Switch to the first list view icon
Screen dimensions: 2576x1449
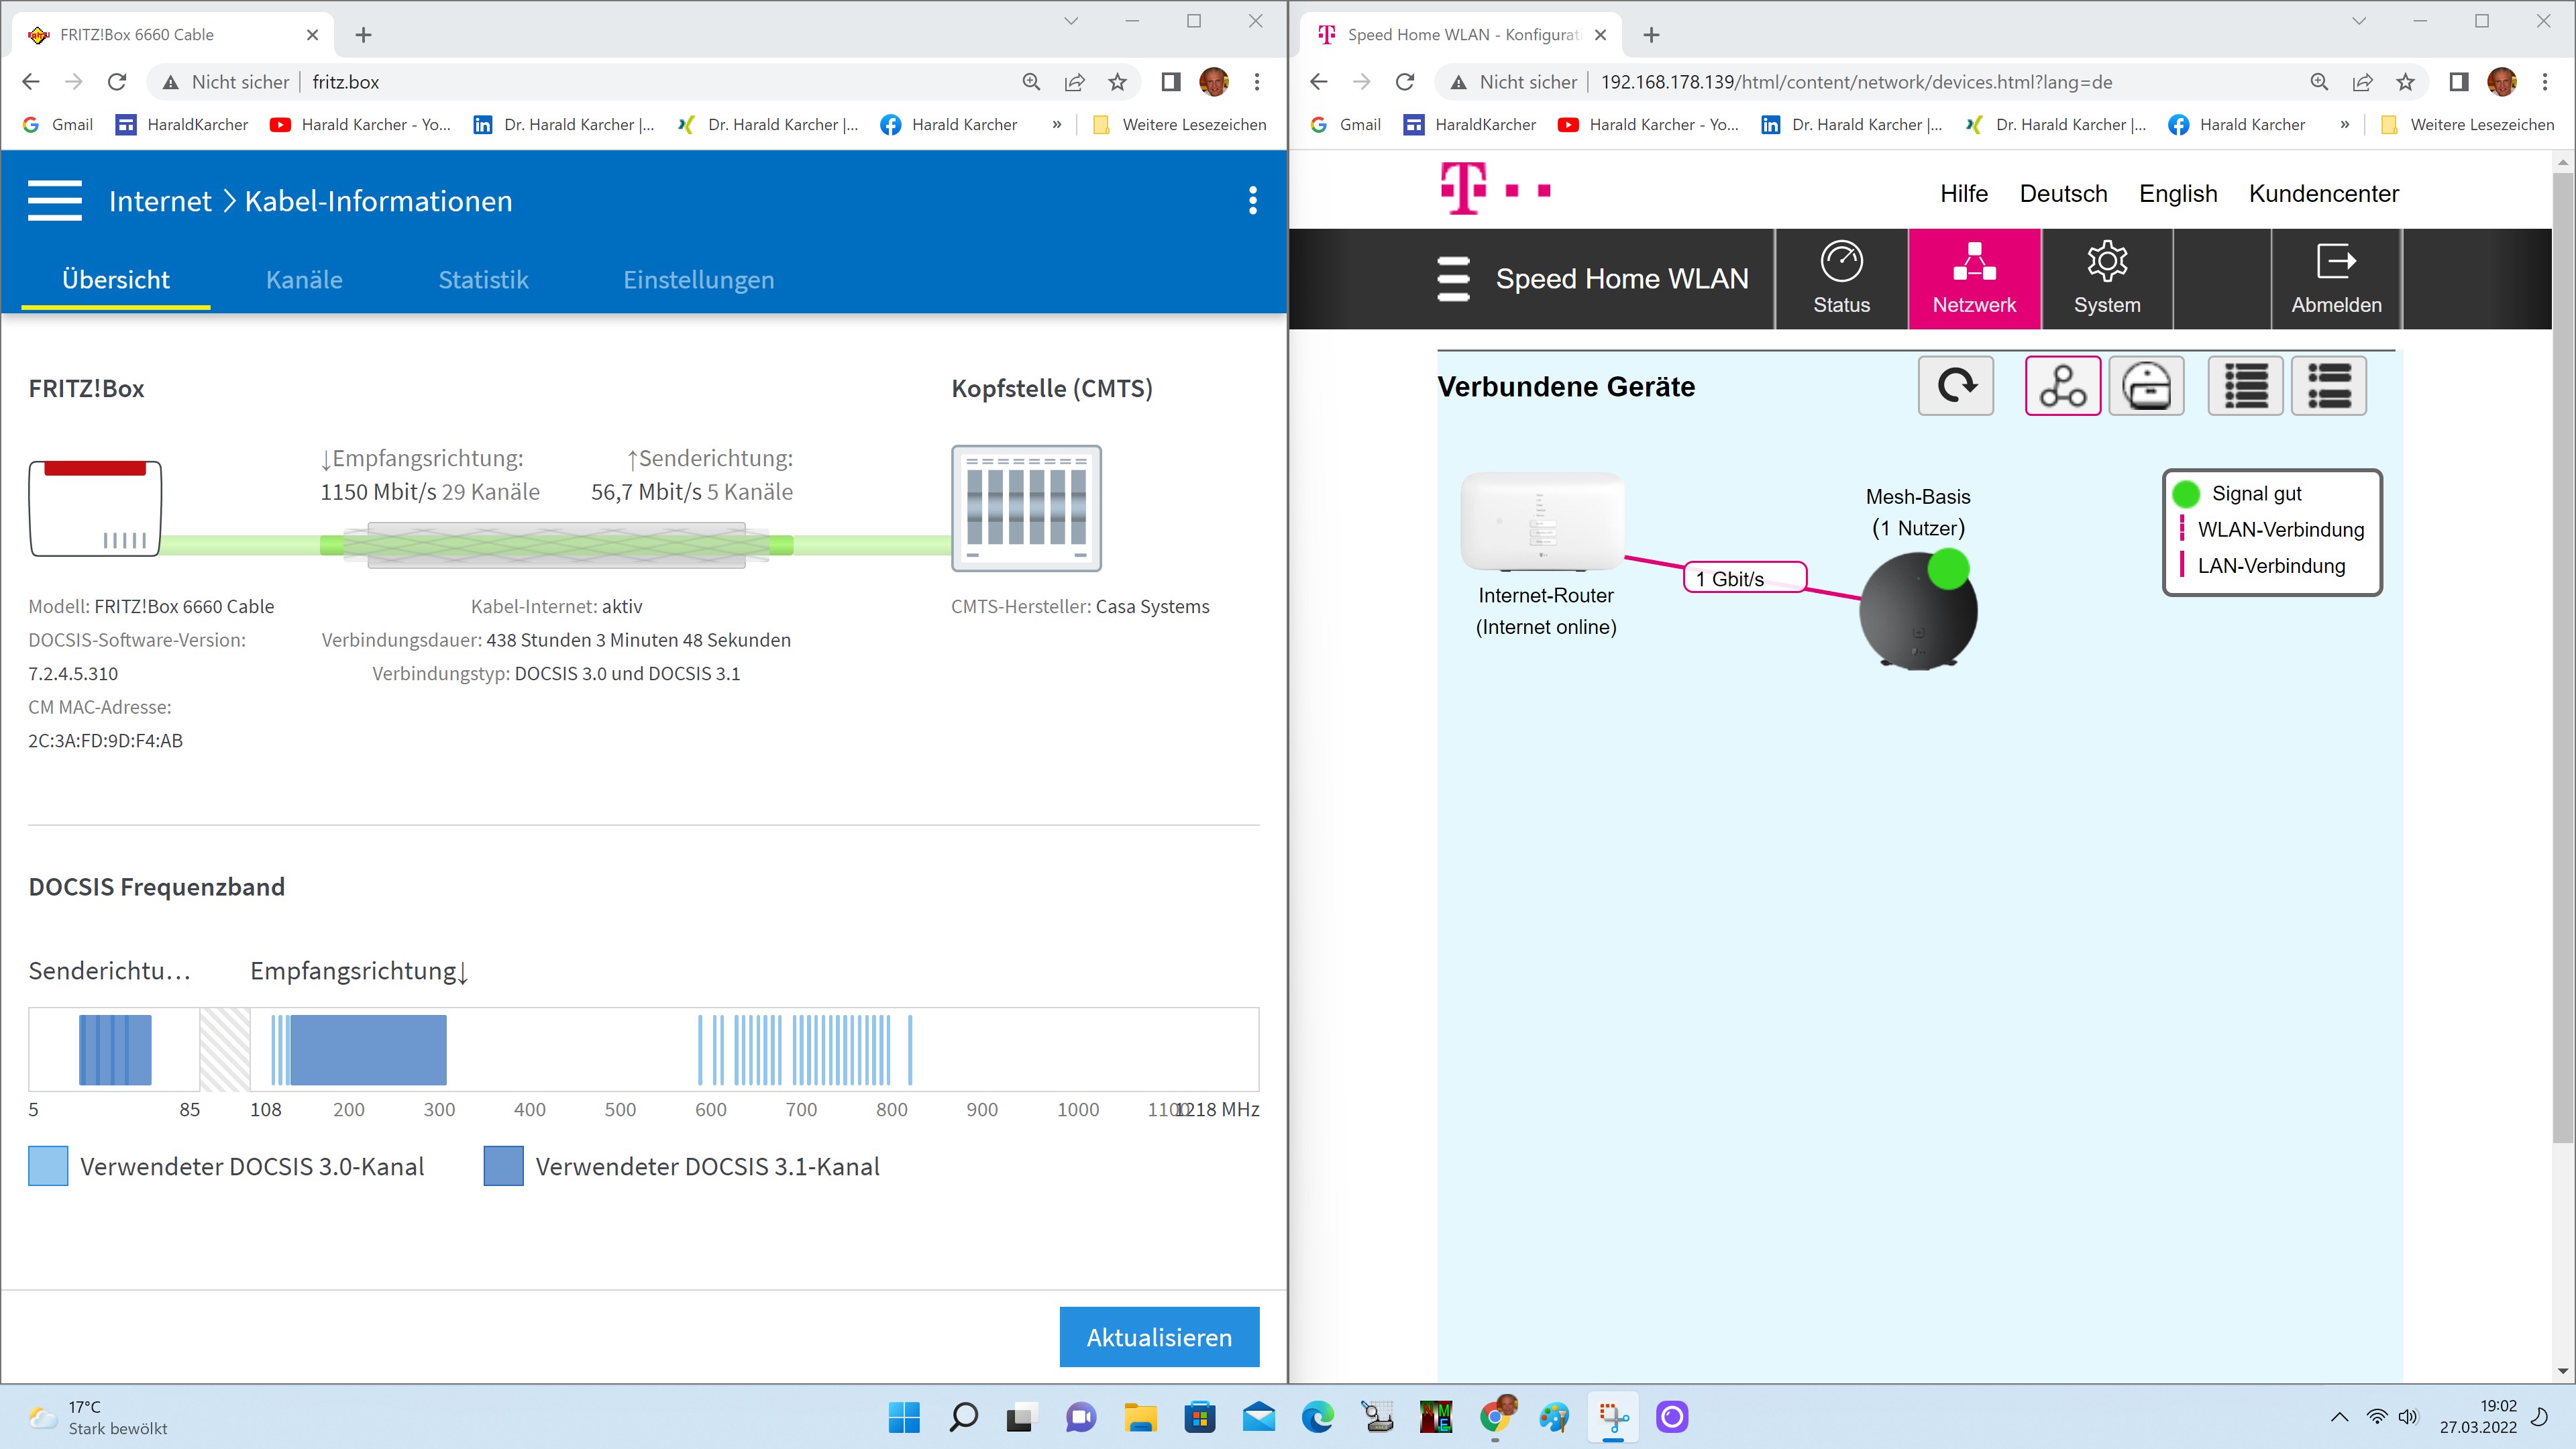coord(2245,386)
